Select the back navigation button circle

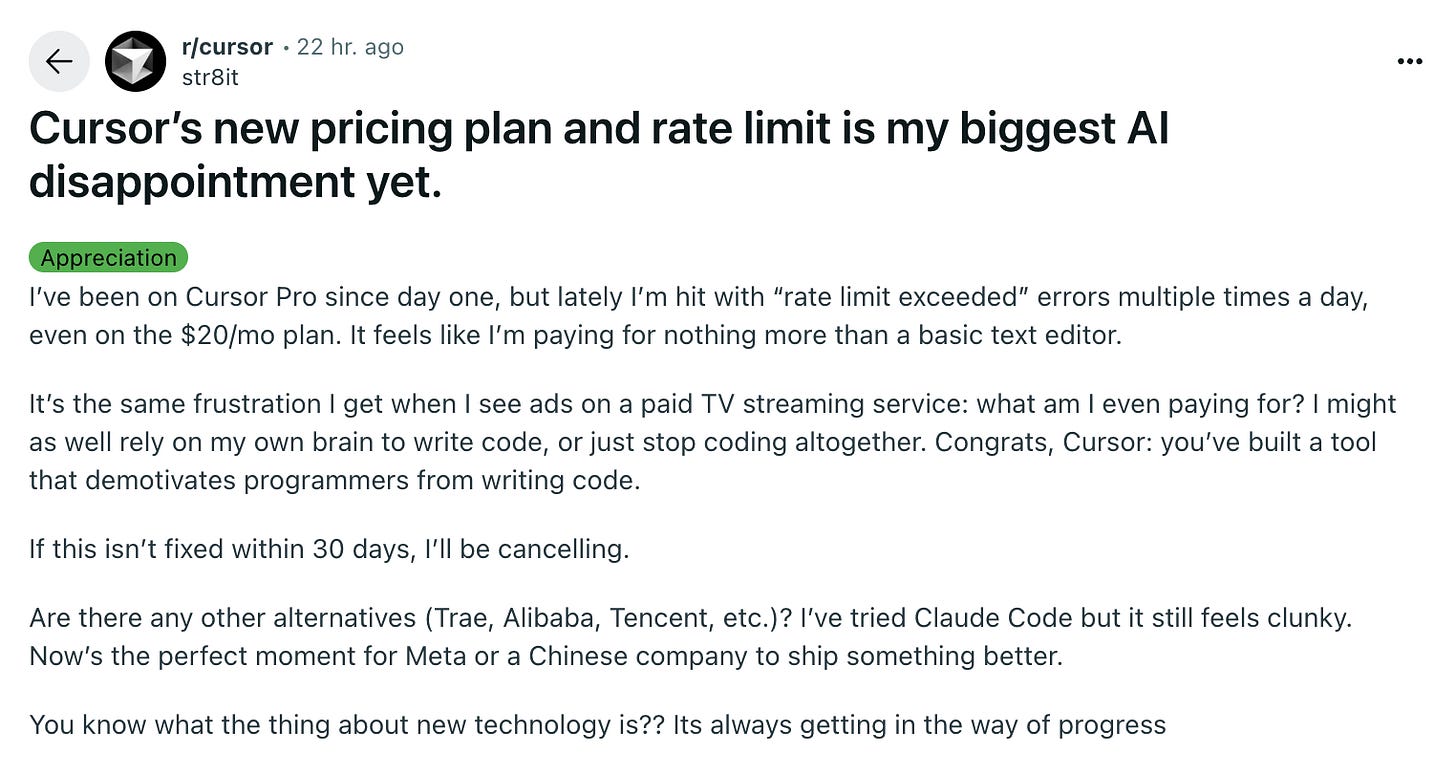[58, 61]
